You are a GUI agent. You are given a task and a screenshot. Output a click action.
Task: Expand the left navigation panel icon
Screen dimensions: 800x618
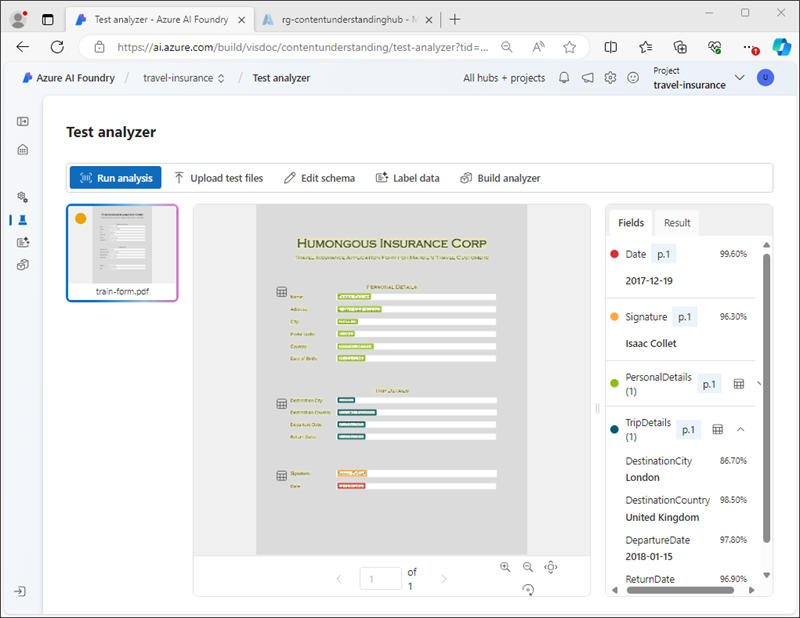22,121
